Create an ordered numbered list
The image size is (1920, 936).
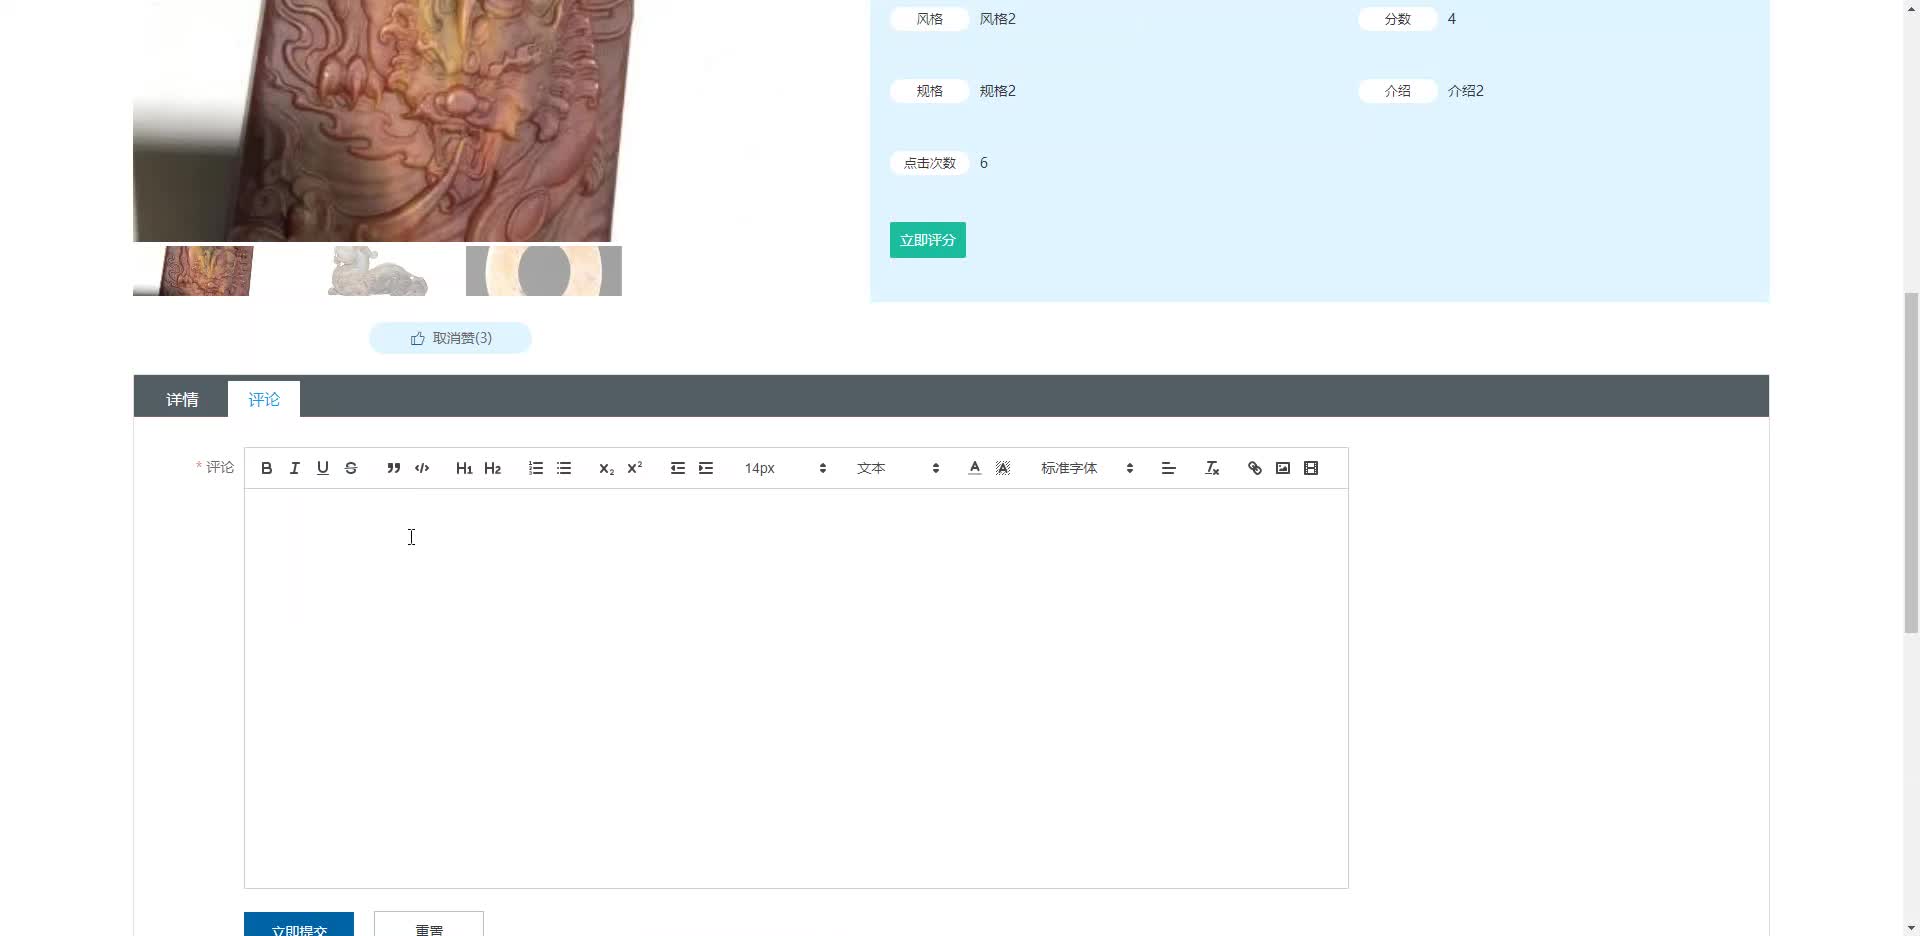click(535, 468)
